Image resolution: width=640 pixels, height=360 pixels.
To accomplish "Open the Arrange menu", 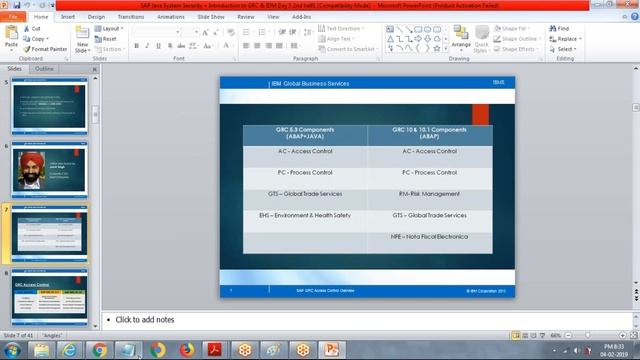I will tap(461, 39).
